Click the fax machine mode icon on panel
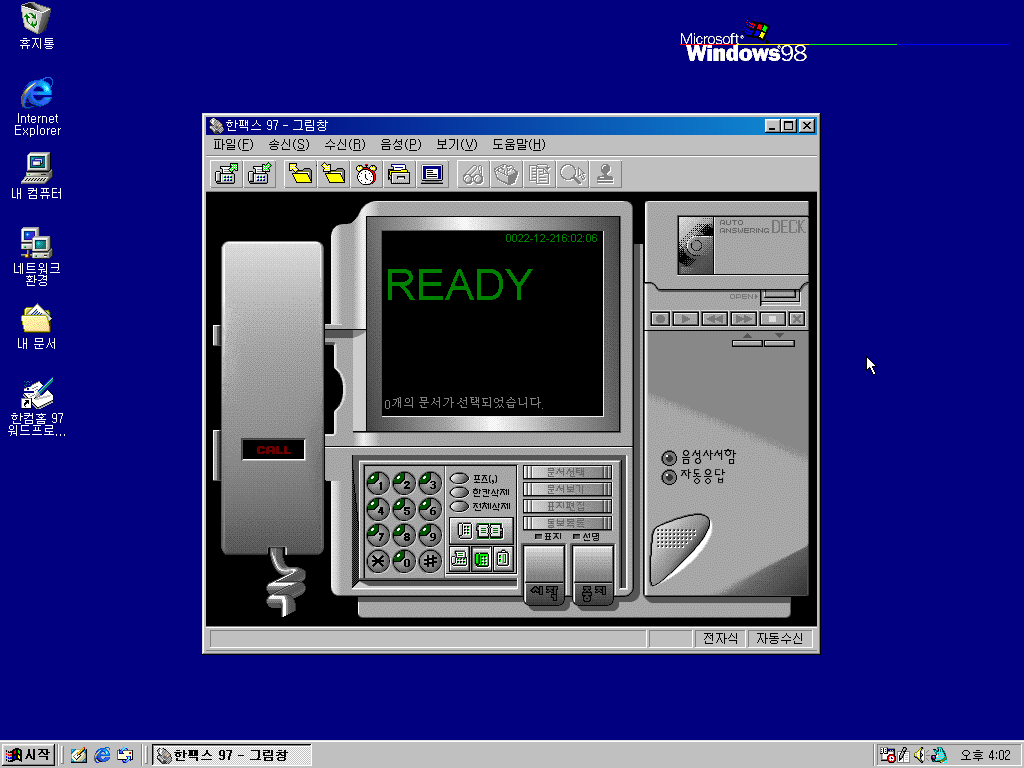This screenshot has width=1024, height=768. (x=460, y=559)
